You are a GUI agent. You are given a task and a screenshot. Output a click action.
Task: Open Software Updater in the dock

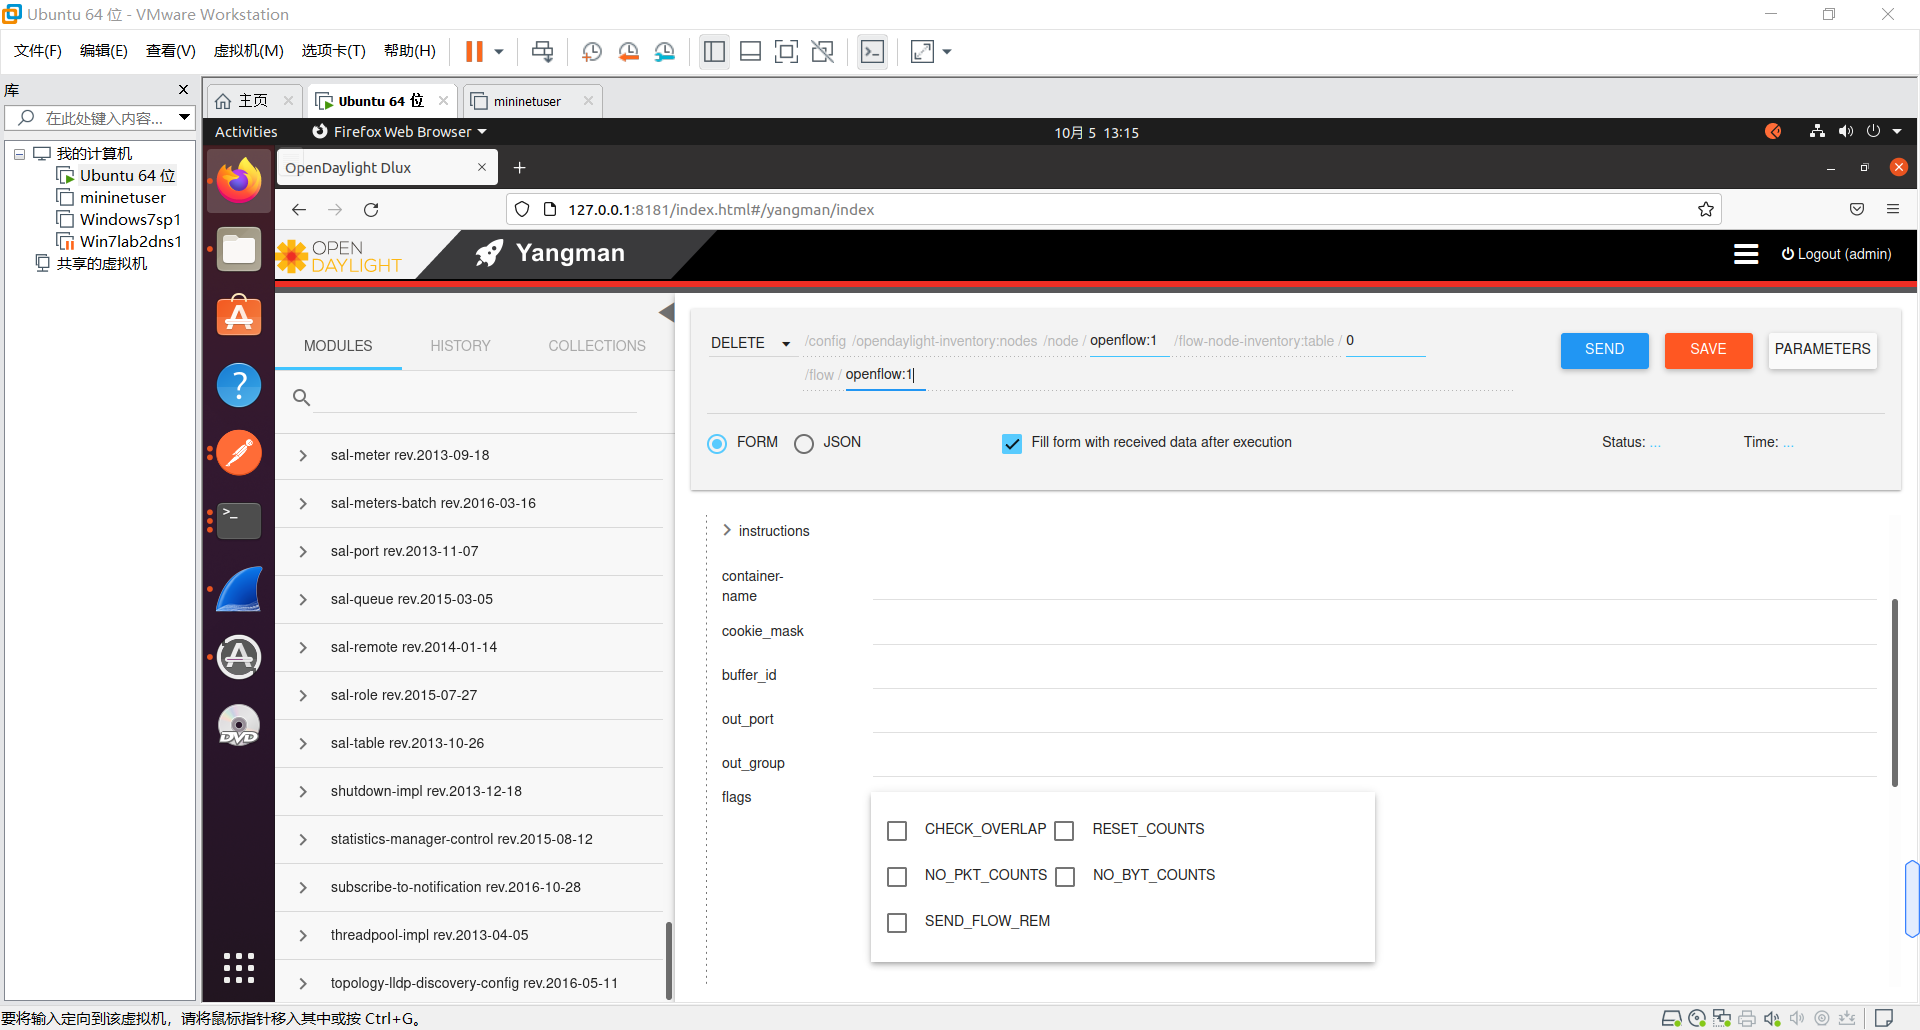239,657
